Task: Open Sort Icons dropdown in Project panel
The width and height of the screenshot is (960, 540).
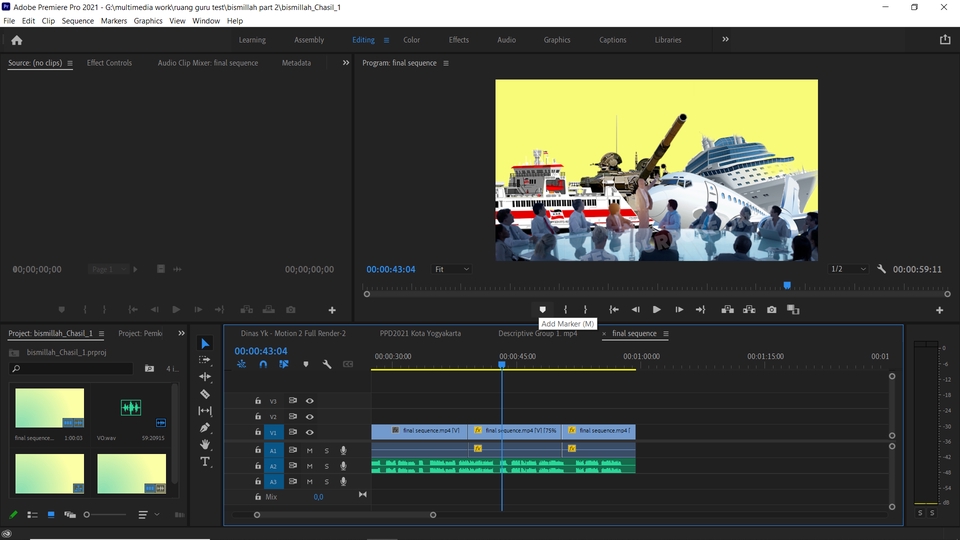Action: click(x=148, y=515)
